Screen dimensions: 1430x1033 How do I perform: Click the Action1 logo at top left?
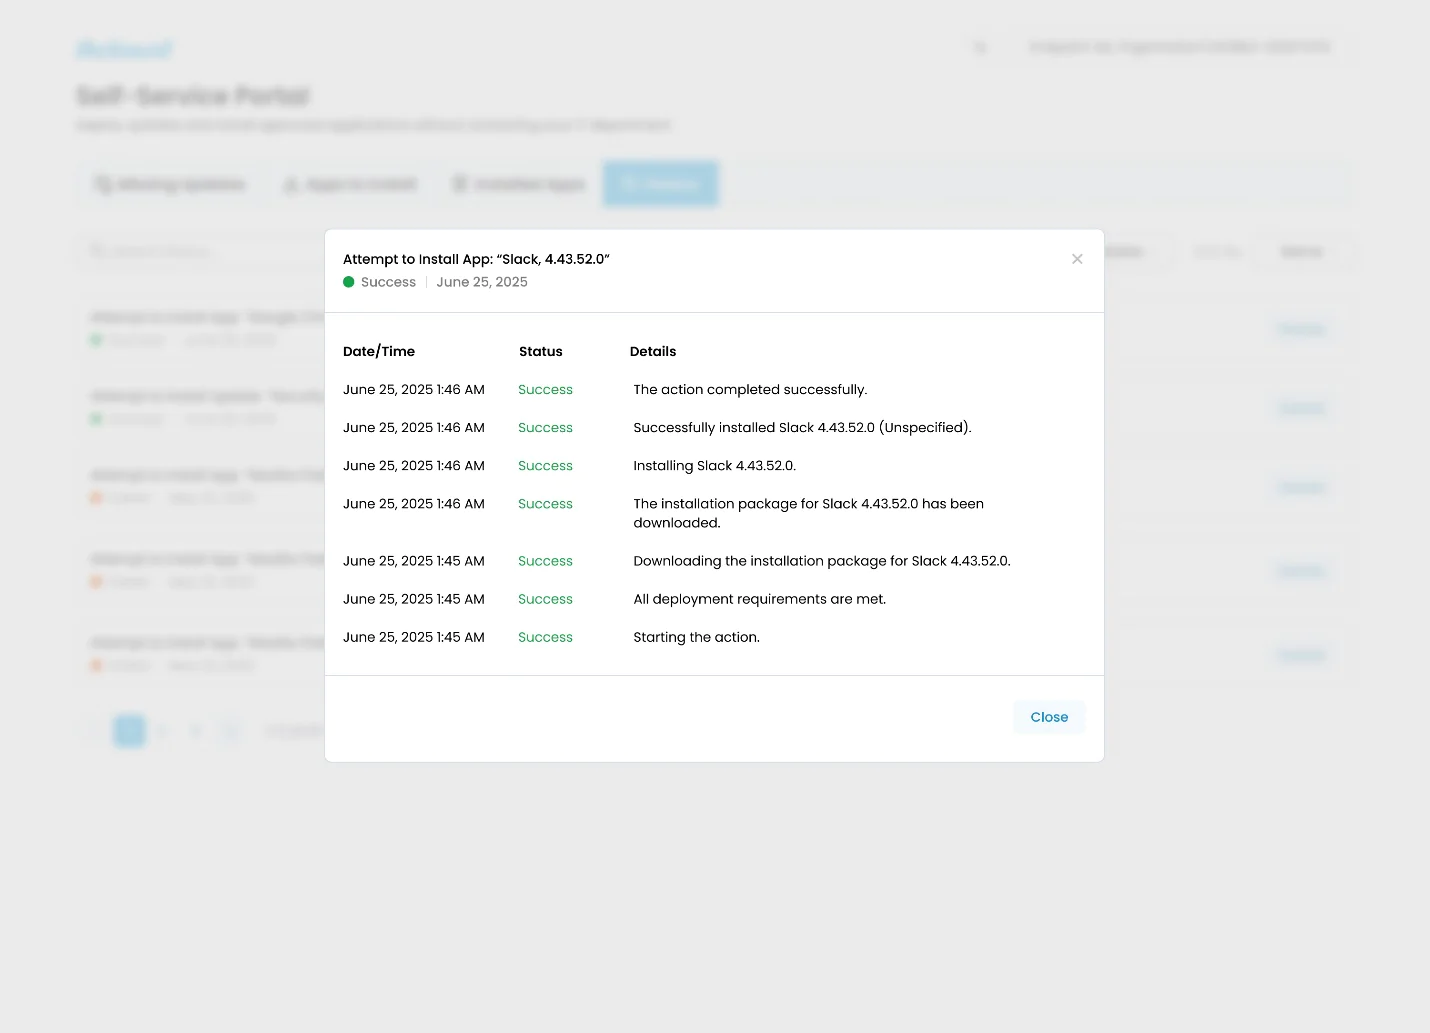[124, 49]
